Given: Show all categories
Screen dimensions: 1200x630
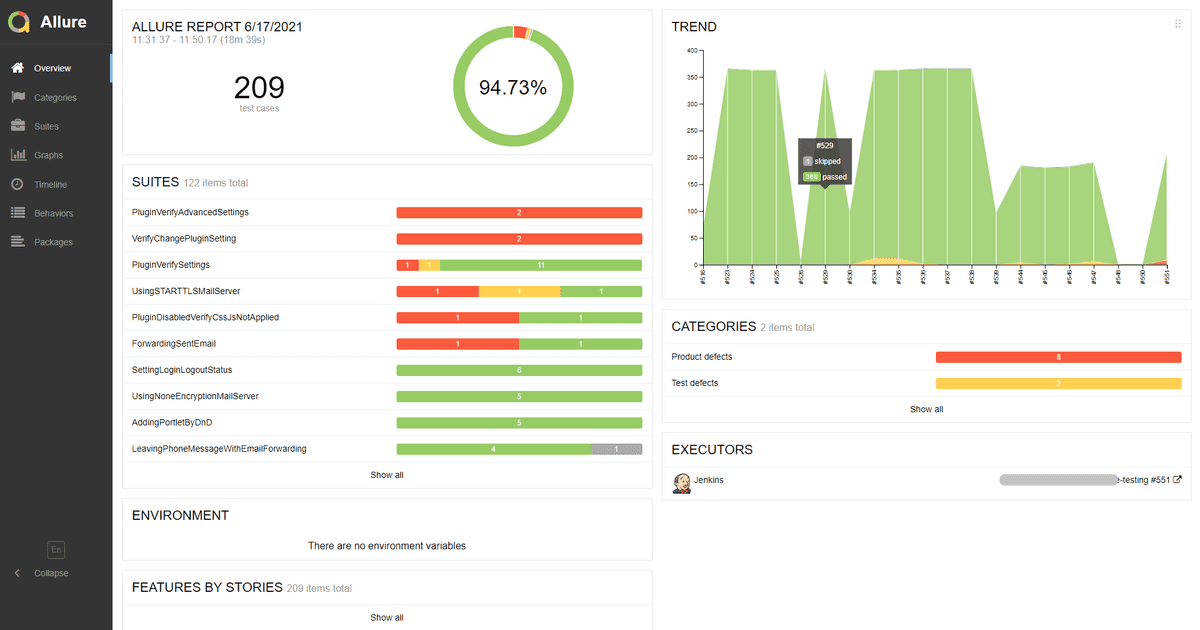Looking at the screenshot, I should [x=926, y=409].
